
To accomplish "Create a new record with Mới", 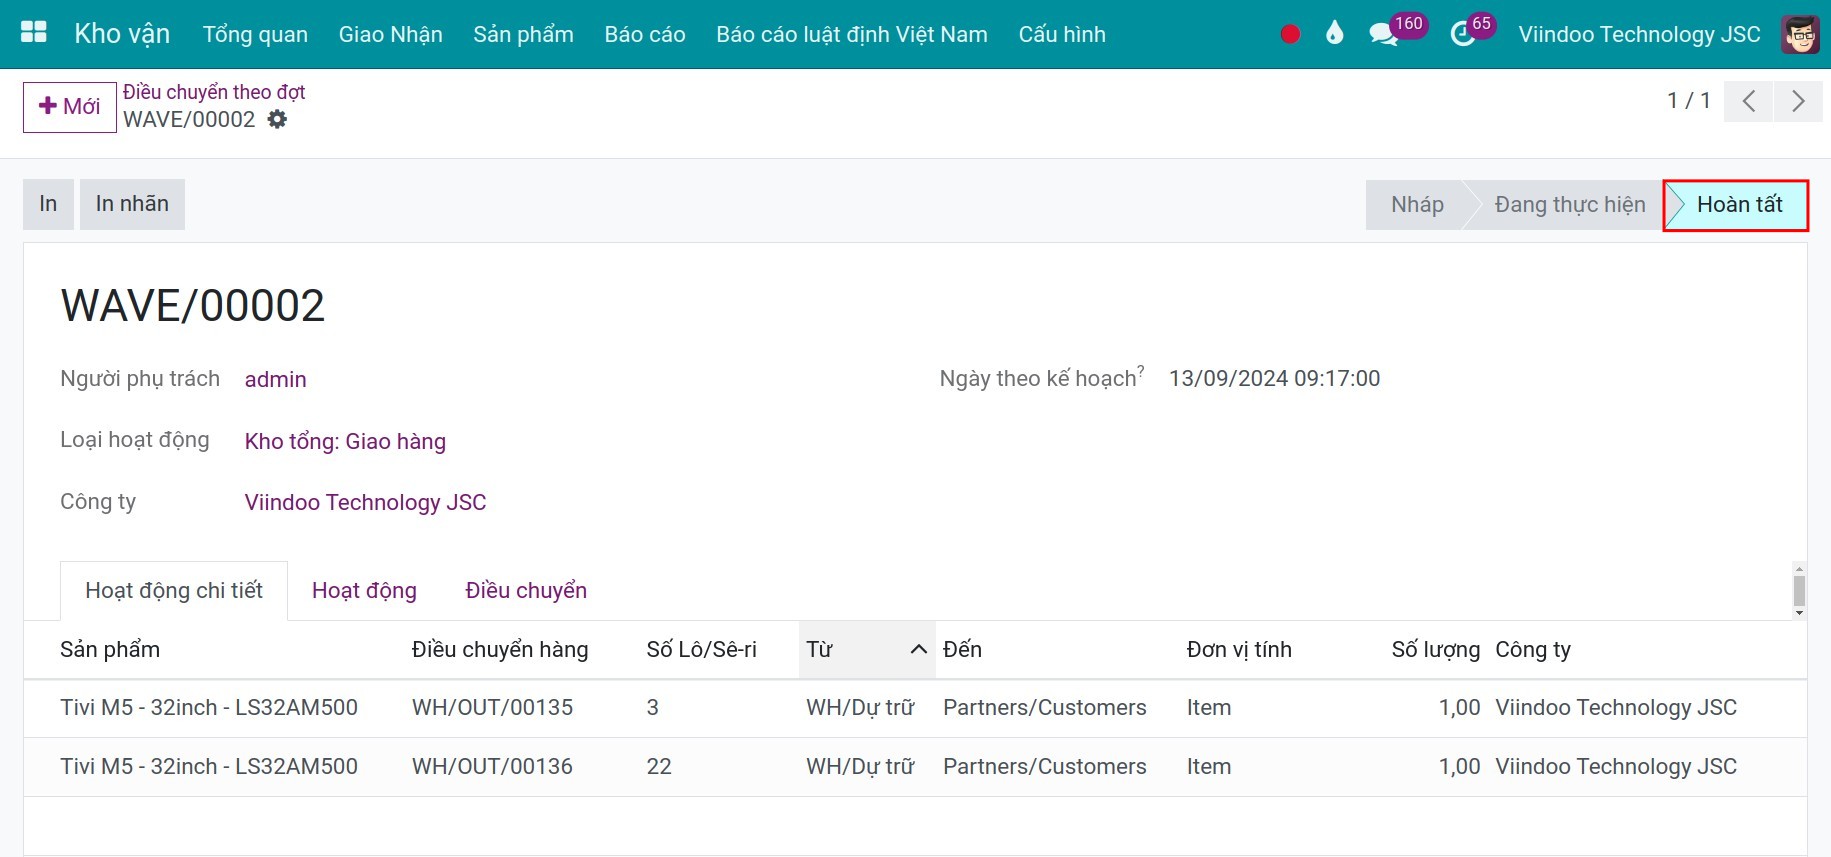I will tap(70, 107).
